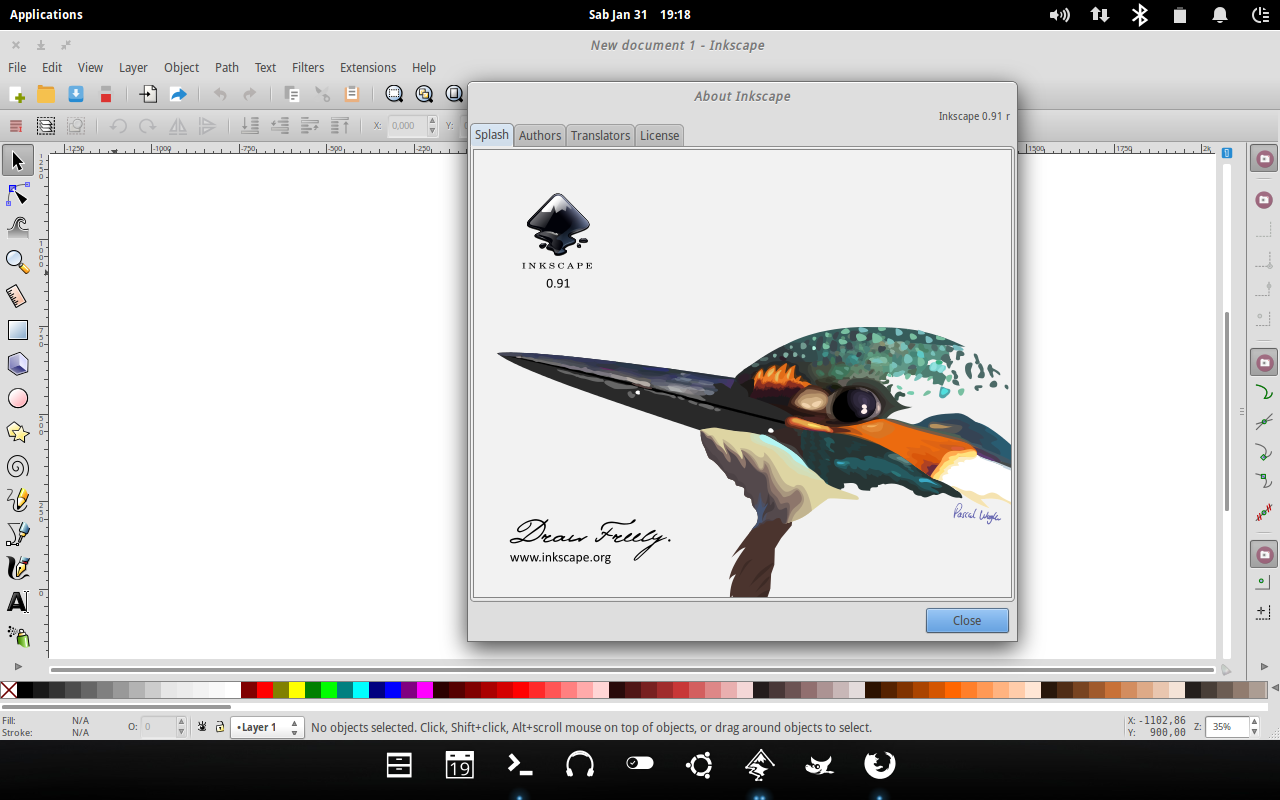This screenshot has height=800, width=1280.
Task: Click the Export blue arrow icon
Action: 178,94
